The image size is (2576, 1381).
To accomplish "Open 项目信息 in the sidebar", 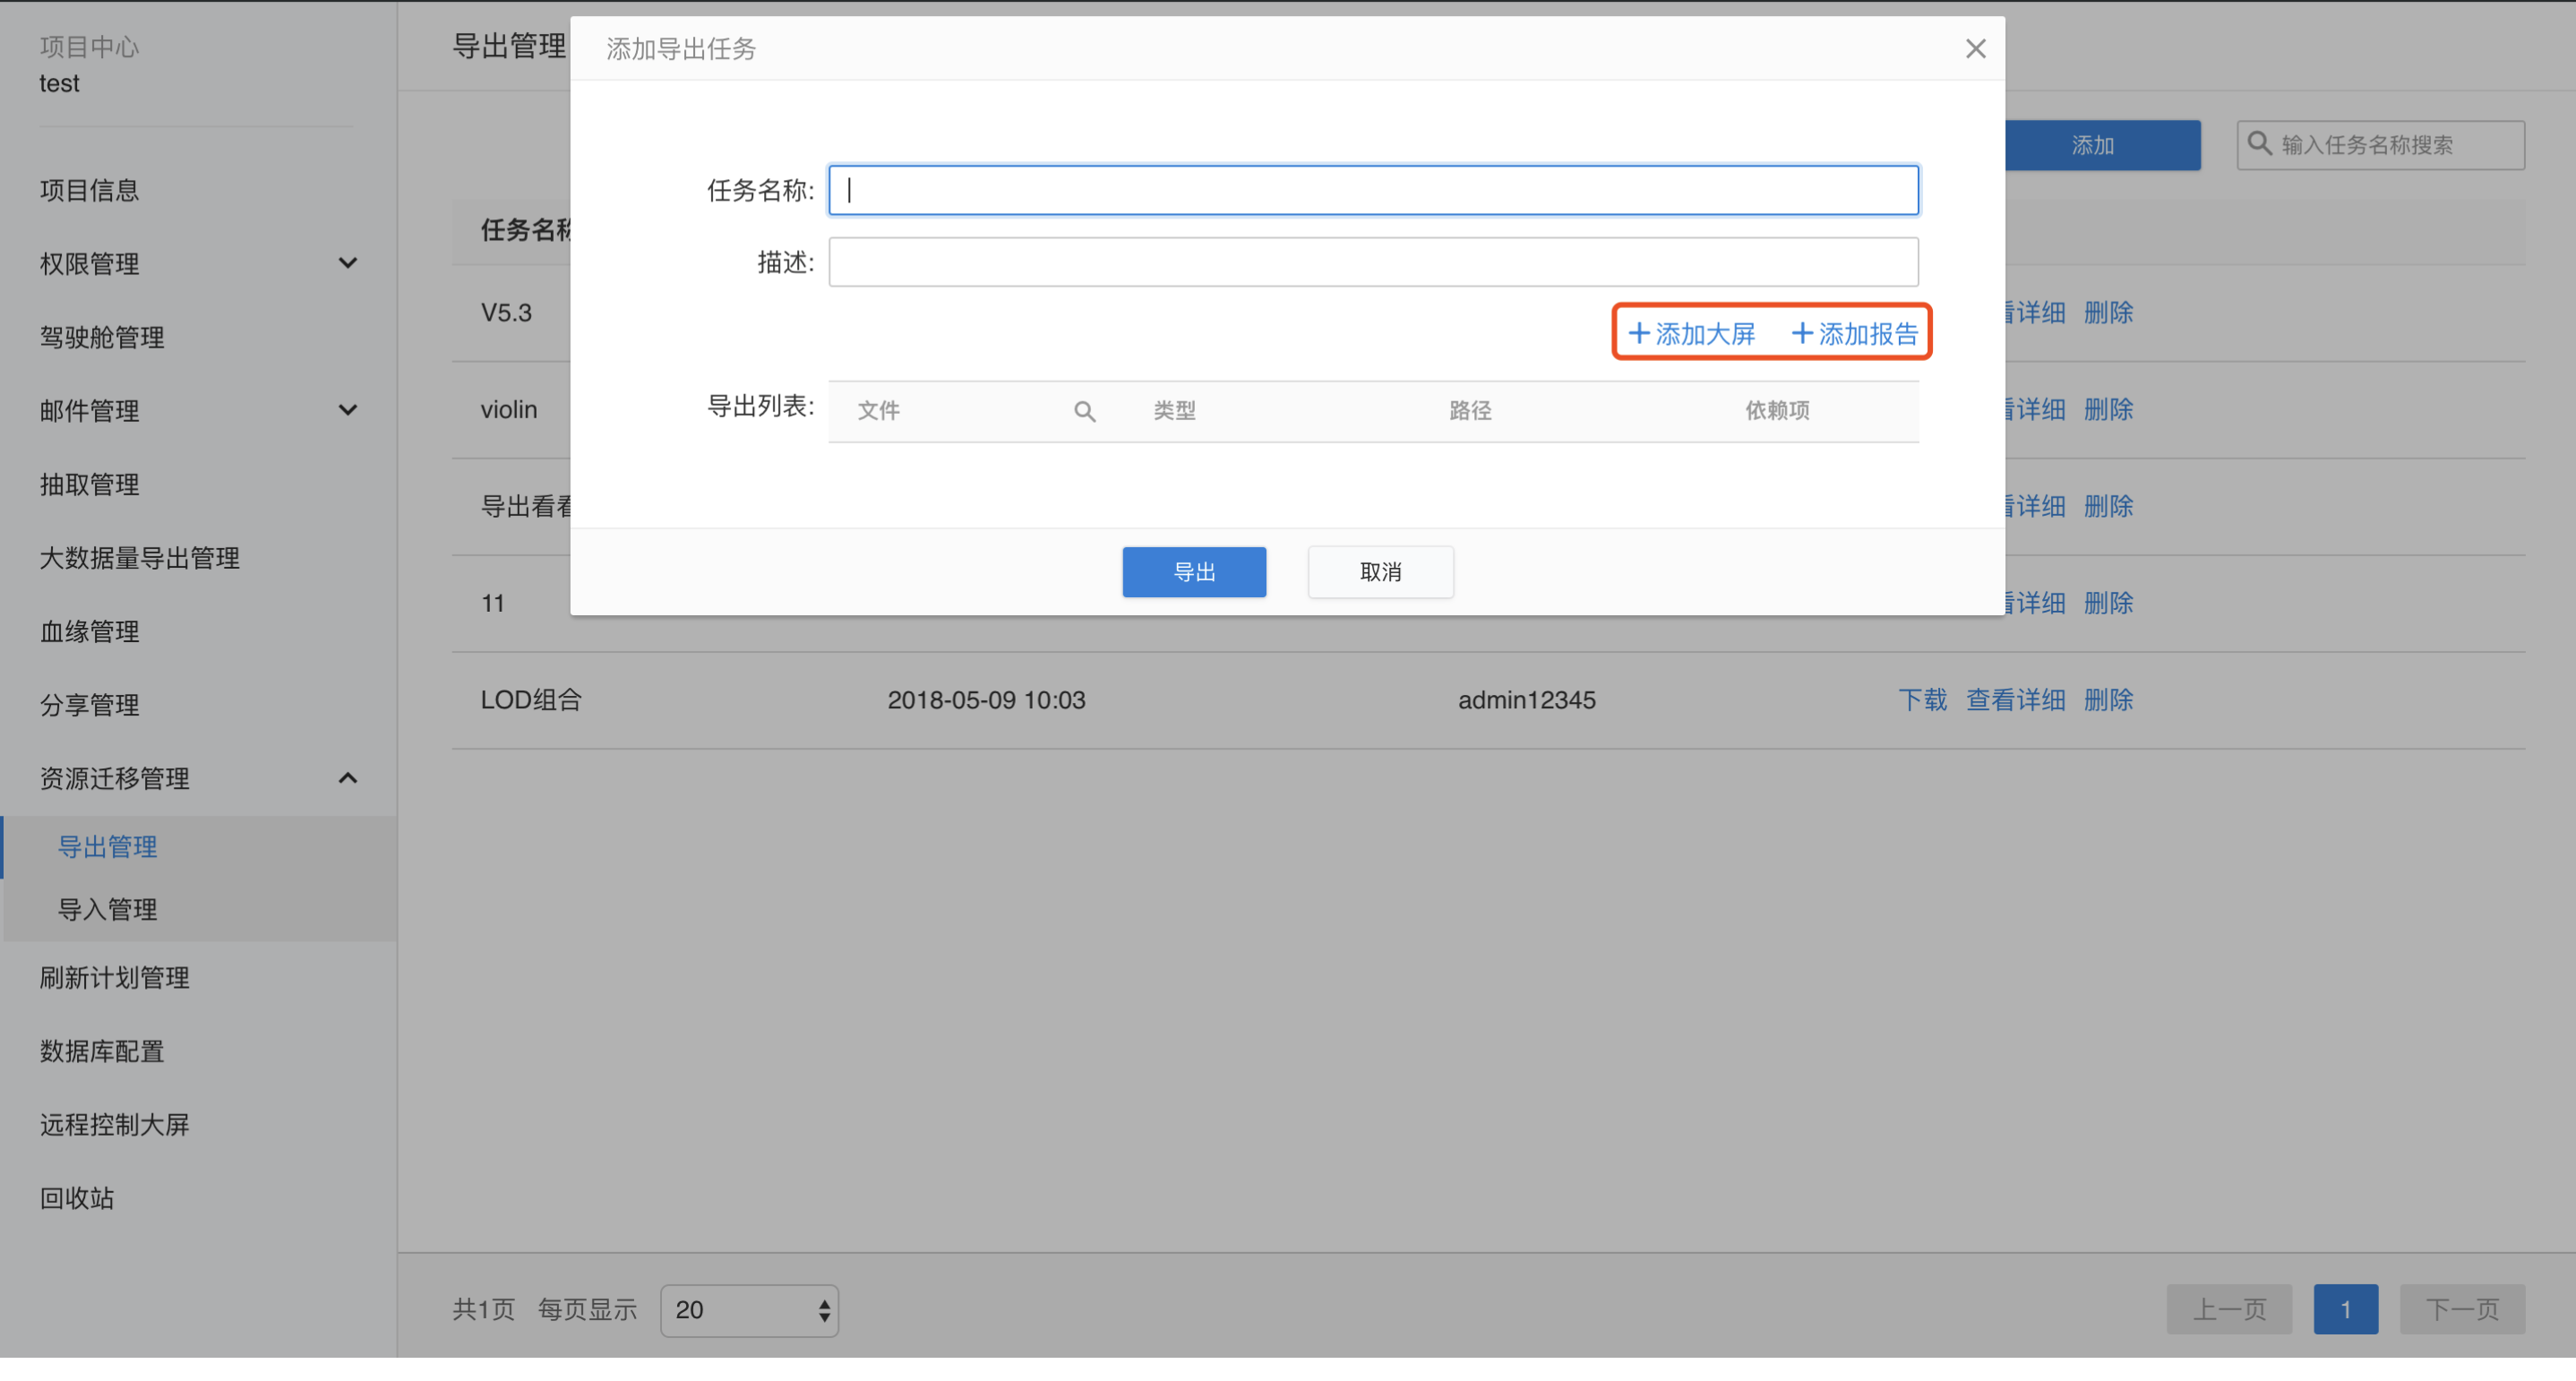I will click(x=89, y=190).
